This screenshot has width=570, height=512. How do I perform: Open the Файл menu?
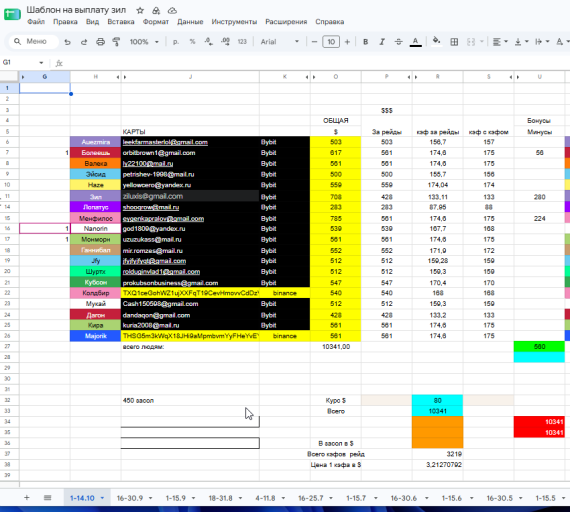point(36,22)
